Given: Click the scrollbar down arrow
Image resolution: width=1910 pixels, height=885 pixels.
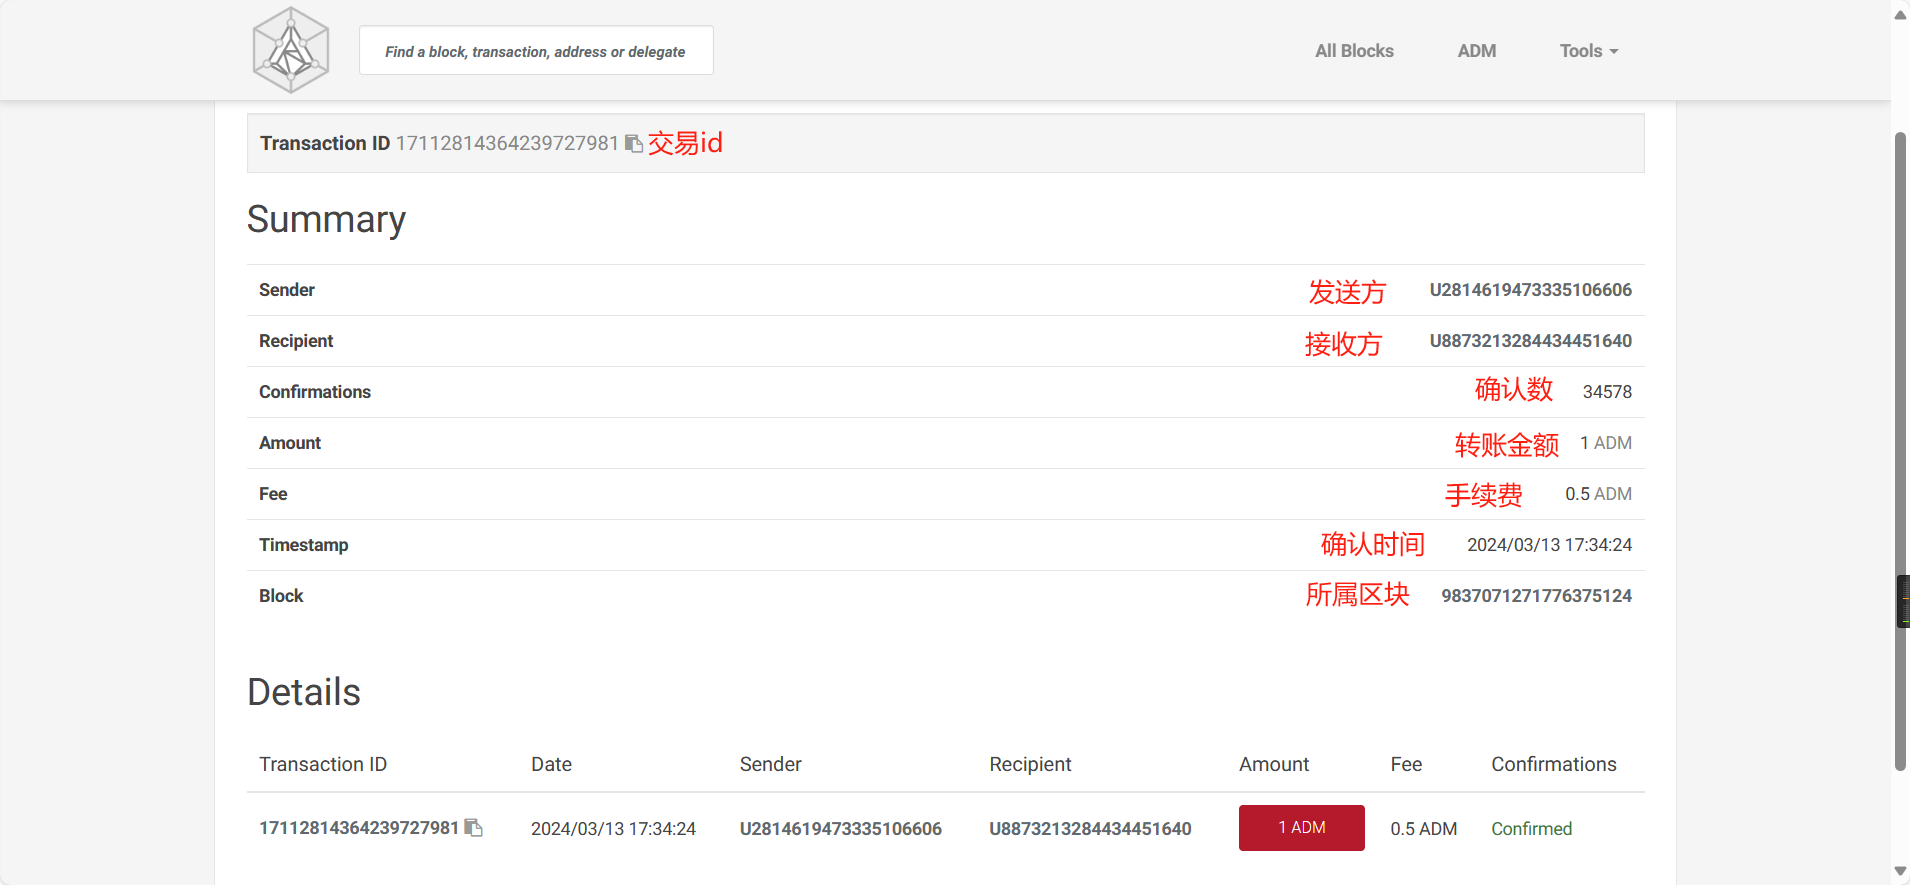Looking at the screenshot, I should coord(1900,871).
